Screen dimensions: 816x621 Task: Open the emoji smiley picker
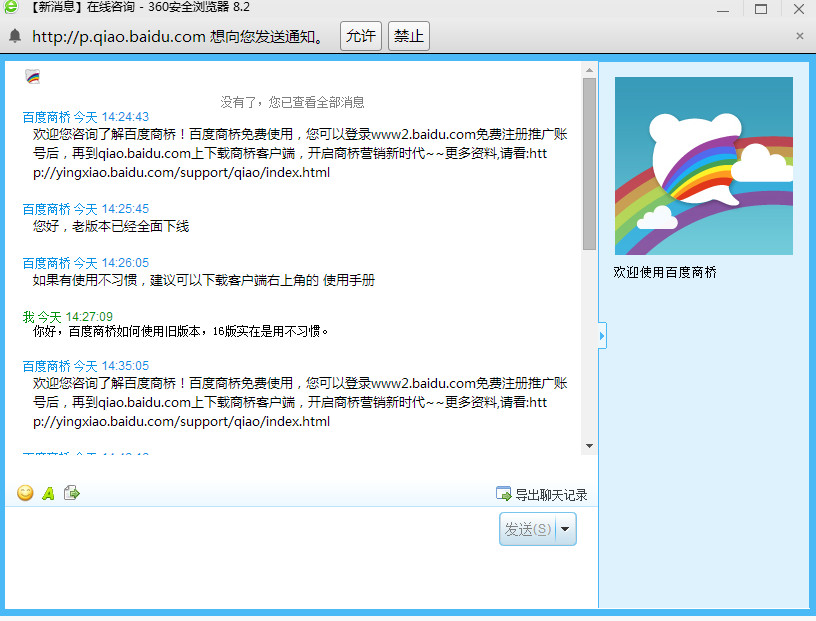[x=25, y=492]
